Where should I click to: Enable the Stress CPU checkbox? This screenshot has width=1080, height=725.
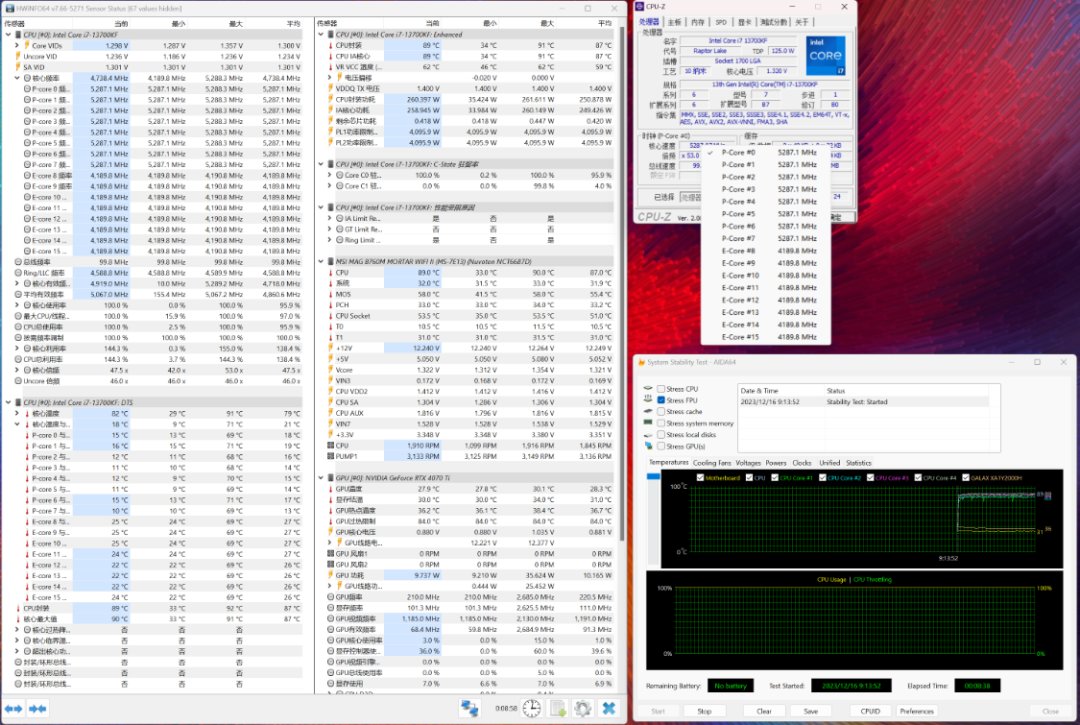(x=661, y=389)
